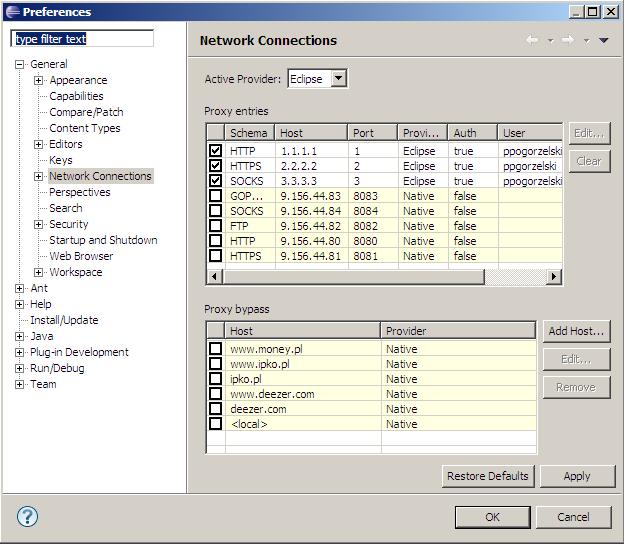The image size is (624, 544).
Task: Open the view menu triangle in header
Action: coord(603,40)
